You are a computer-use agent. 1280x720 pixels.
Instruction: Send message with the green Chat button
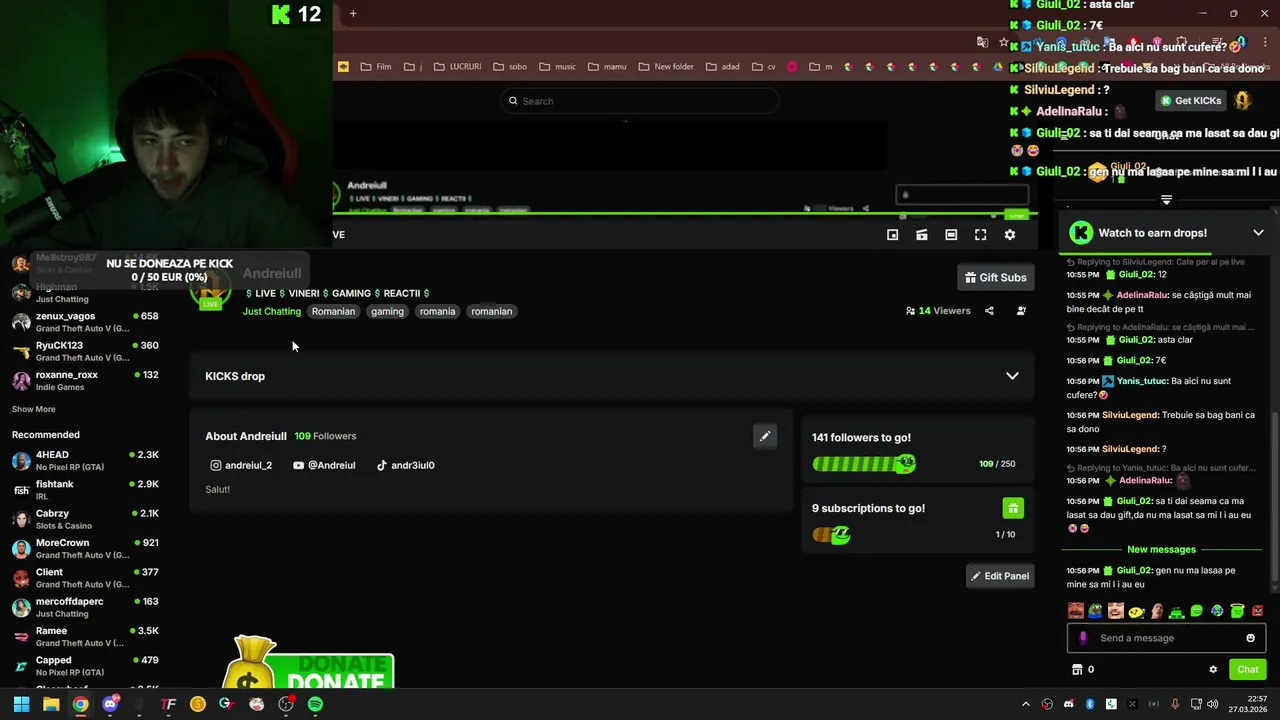(x=1248, y=670)
